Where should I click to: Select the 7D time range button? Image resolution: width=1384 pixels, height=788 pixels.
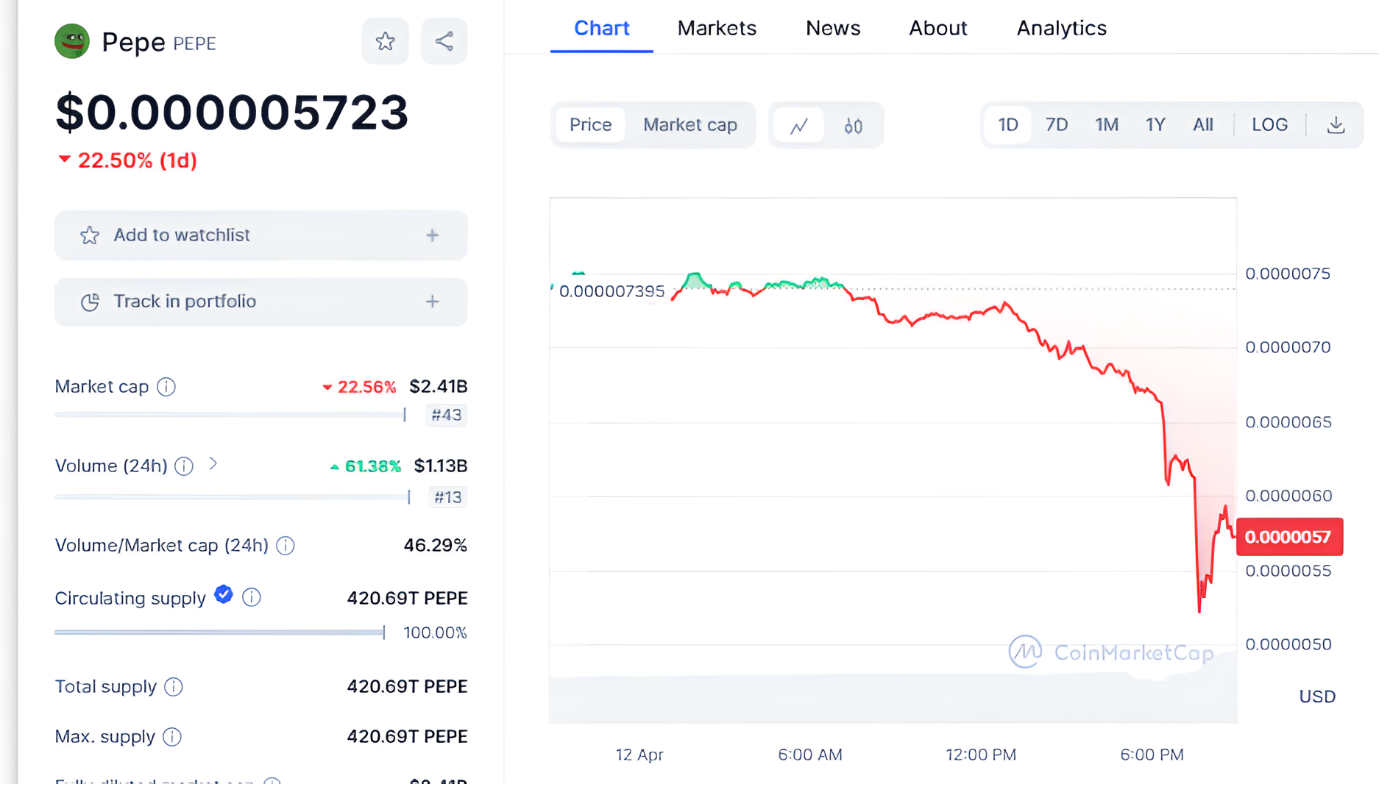1056,125
